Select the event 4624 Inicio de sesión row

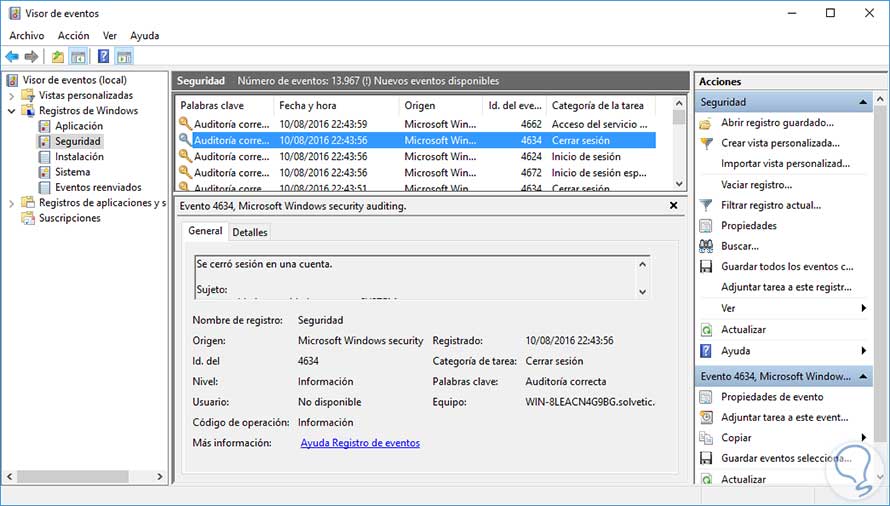[x=417, y=157]
